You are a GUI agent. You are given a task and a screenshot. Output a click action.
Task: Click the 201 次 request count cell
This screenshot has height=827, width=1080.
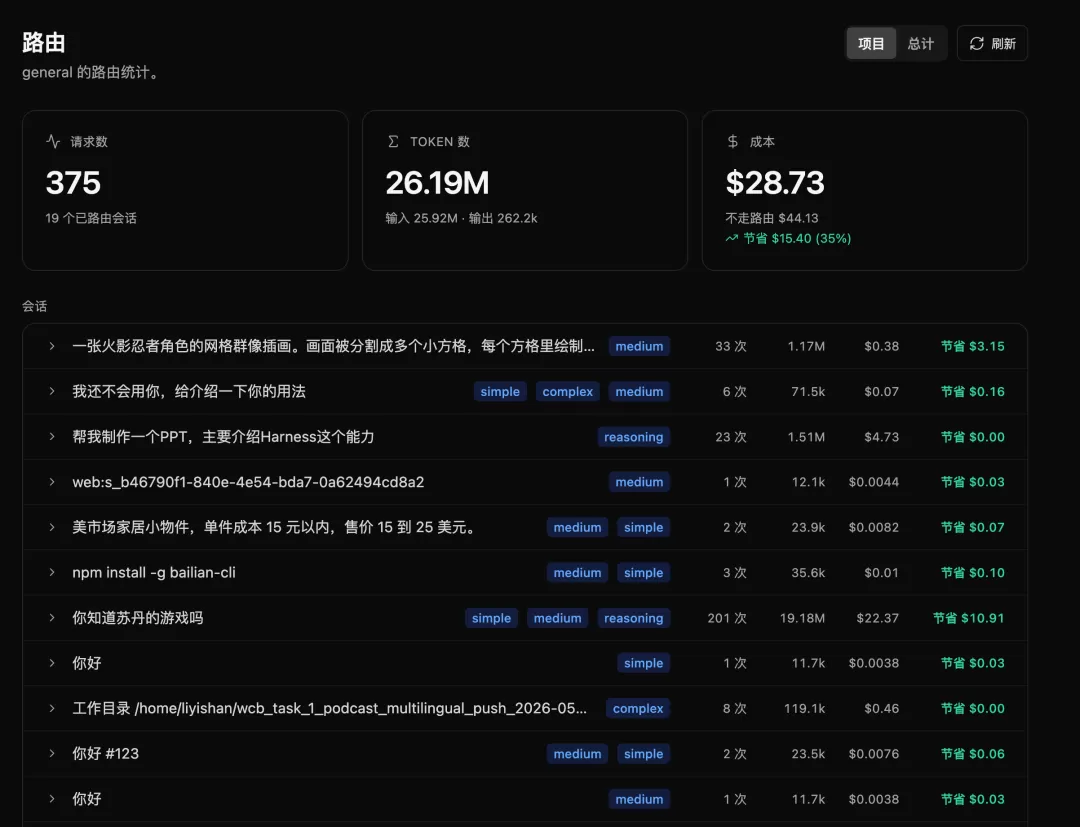[727, 618]
